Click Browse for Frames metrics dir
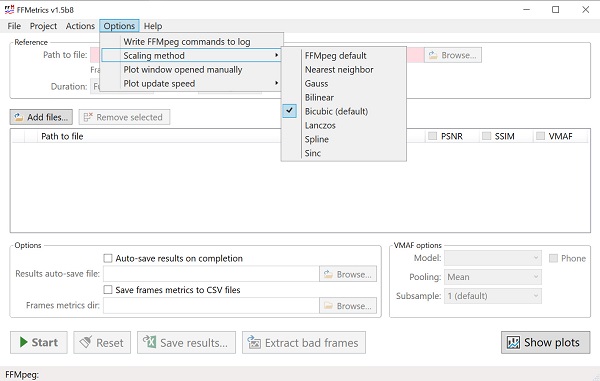 pos(348,306)
